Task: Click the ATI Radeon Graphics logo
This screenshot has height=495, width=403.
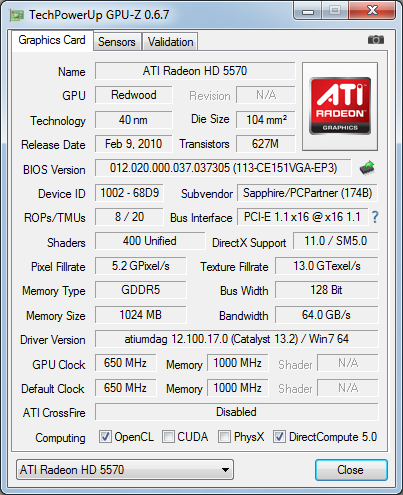Action: (x=340, y=106)
